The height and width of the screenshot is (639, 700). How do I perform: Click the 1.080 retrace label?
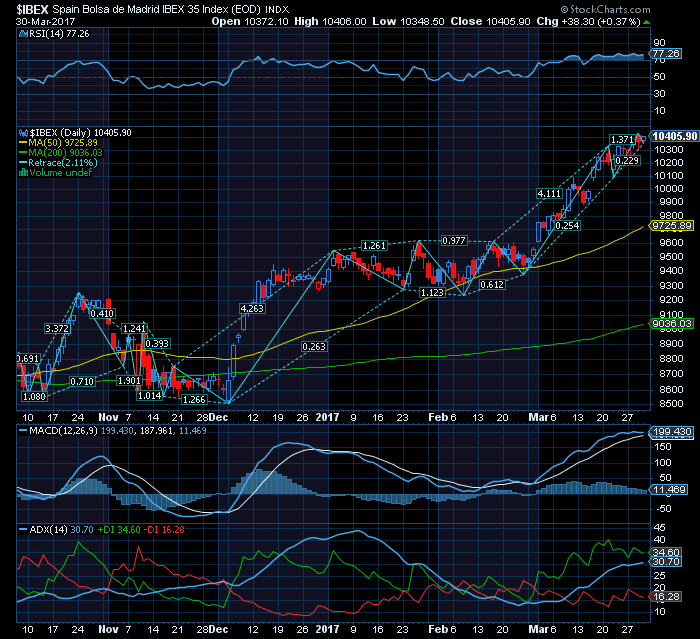34,397
